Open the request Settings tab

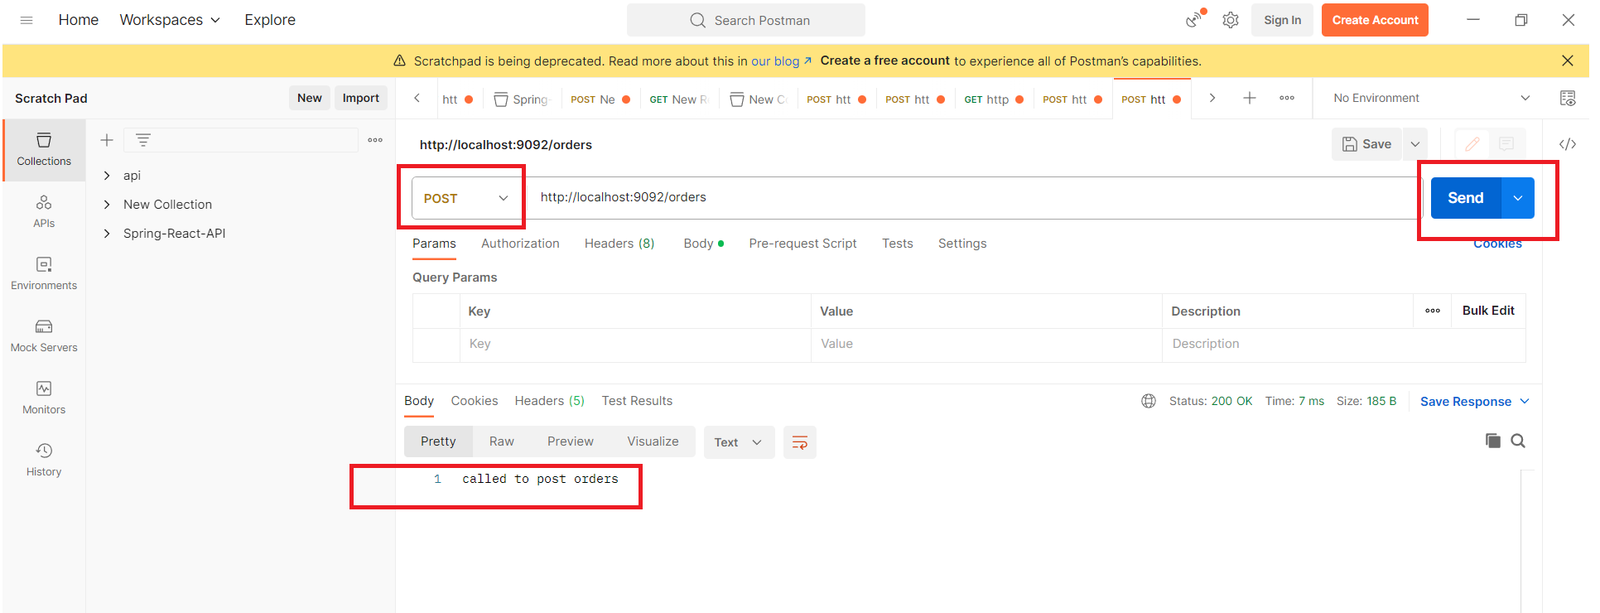coord(962,243)
